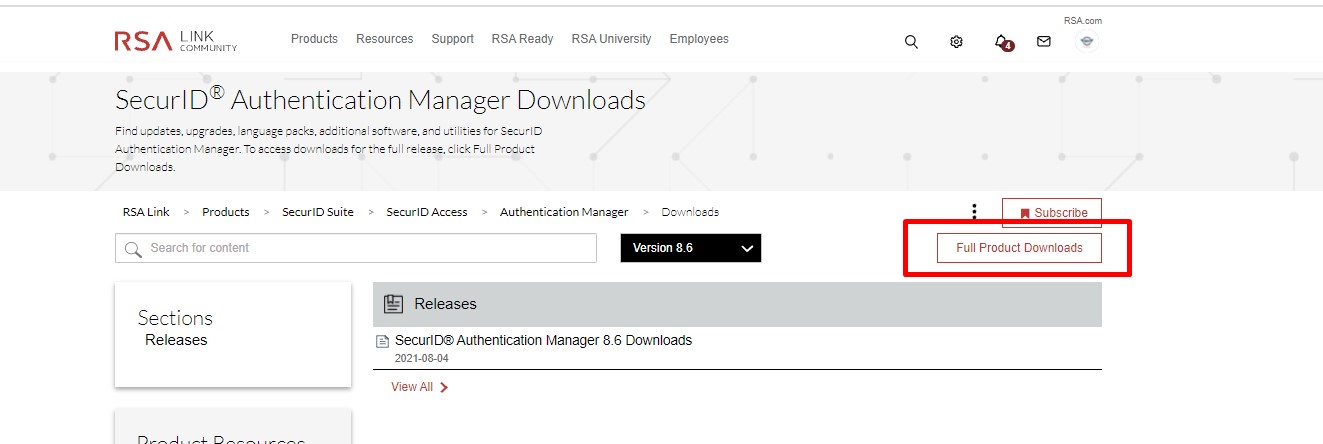Open the settings gear icon
The width and height of the screenshot is (1323, 444).
[956, 42]
